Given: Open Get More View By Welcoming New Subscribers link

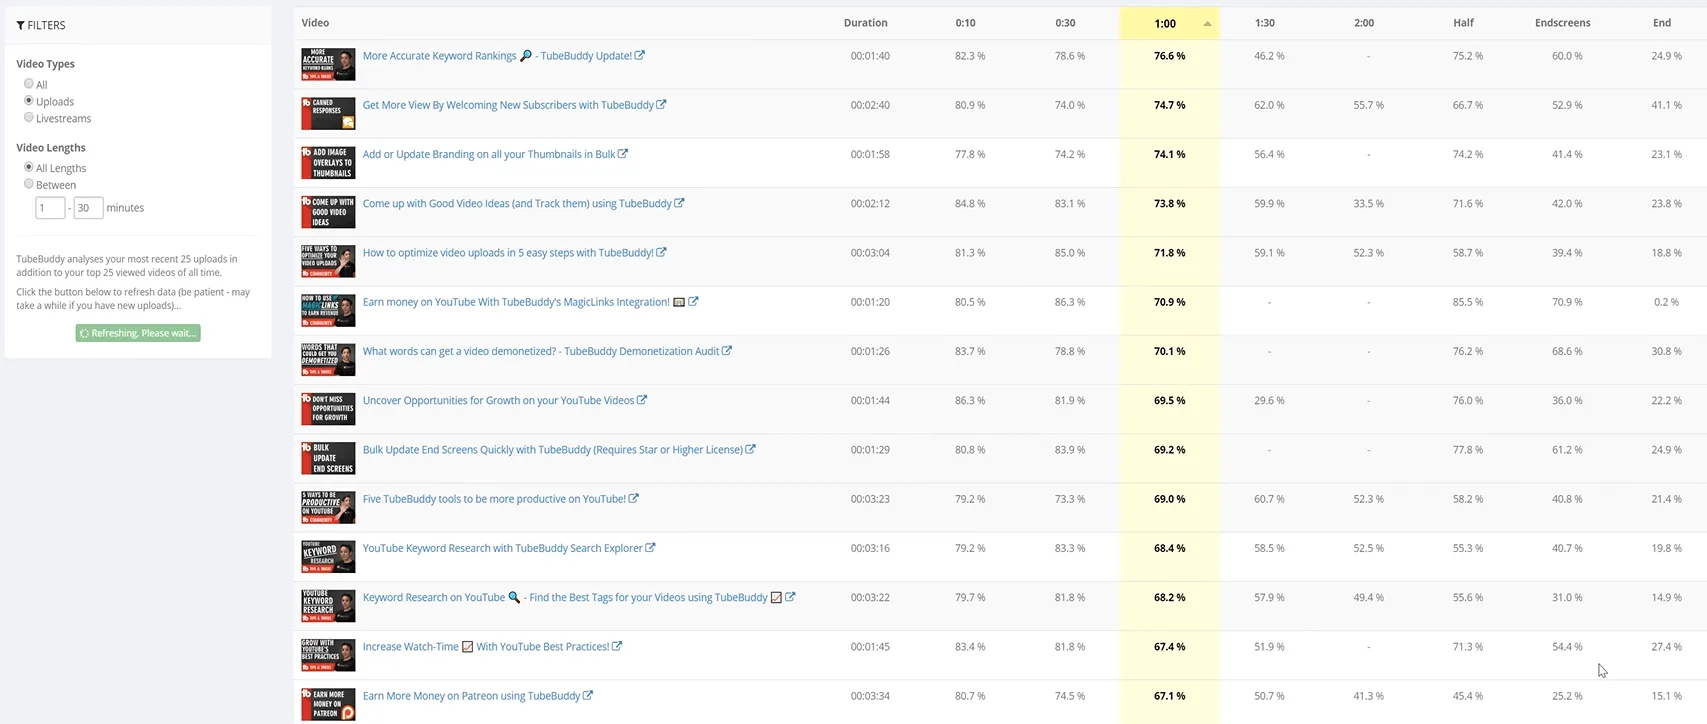Looking at the screenshot, I should click(x=508, y=105).
